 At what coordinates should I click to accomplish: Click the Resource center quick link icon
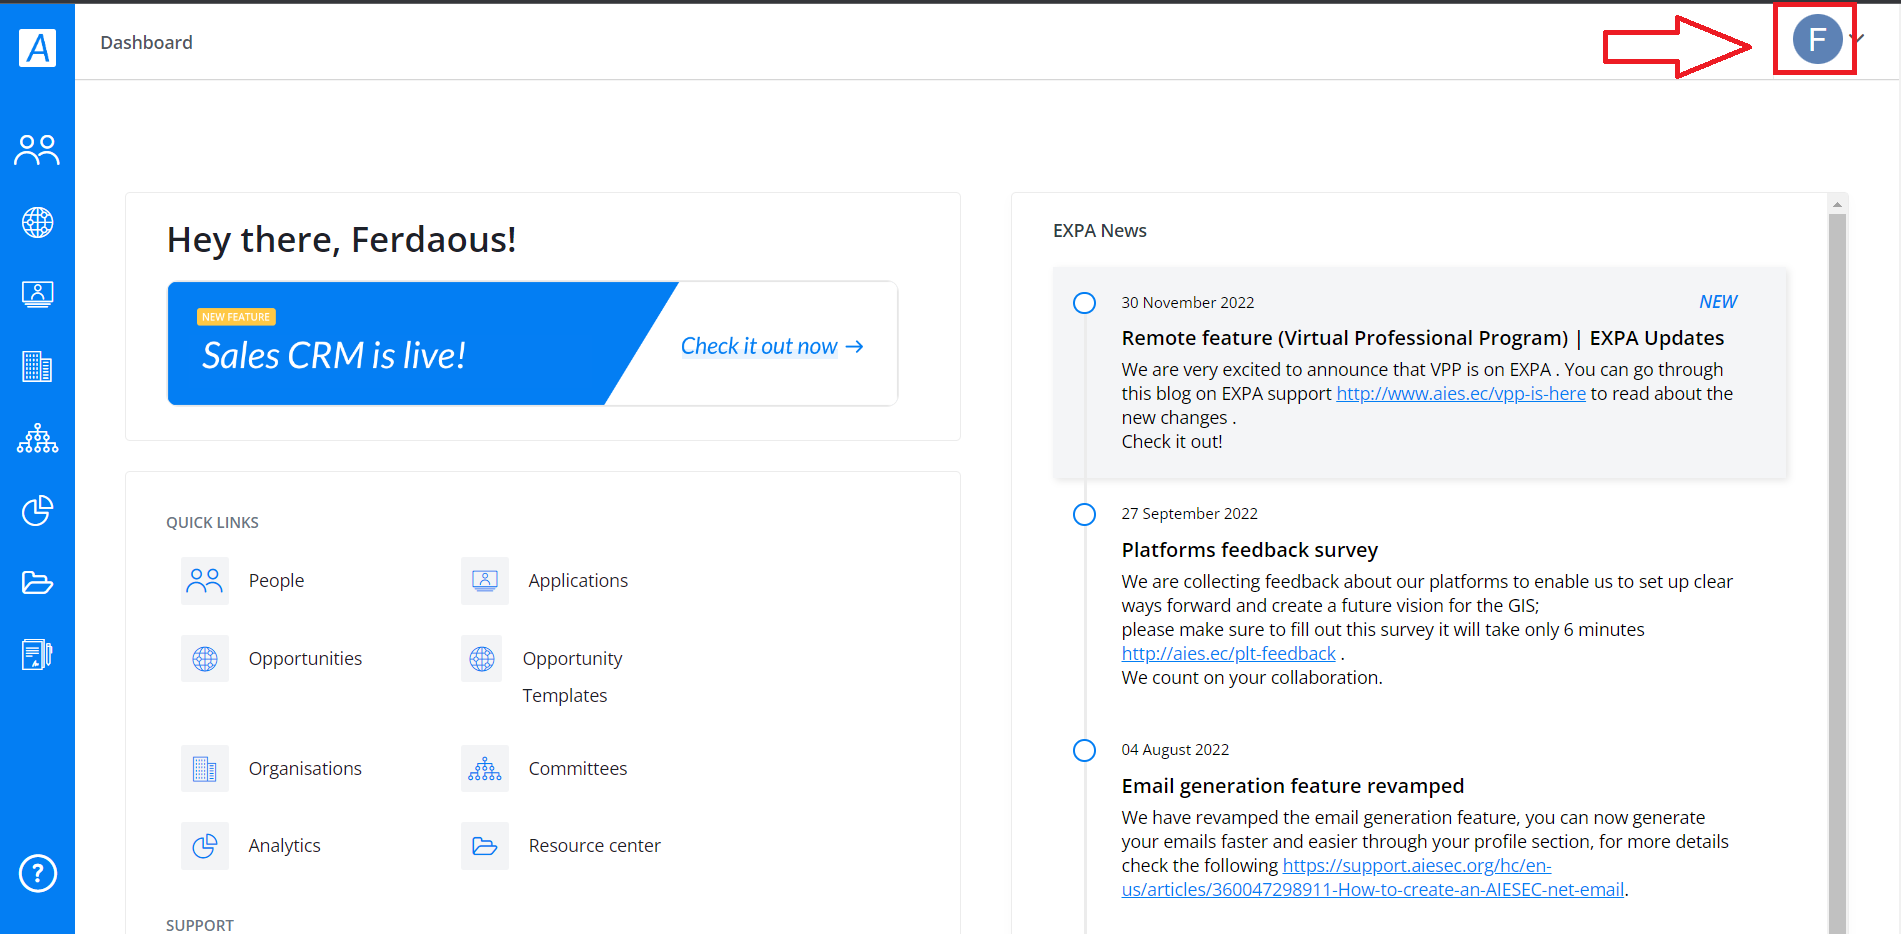(x=485, y=846)
